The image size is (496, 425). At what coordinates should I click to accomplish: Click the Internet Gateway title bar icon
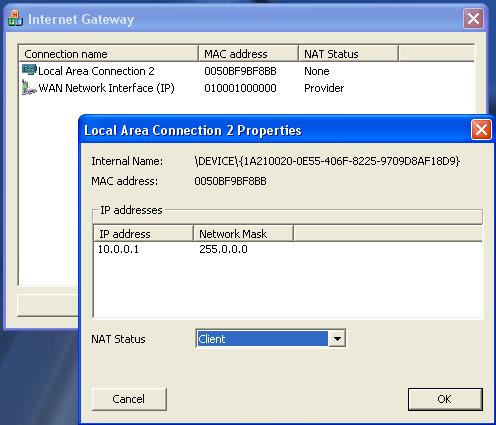pyautogui.click(x=15, y=19)
